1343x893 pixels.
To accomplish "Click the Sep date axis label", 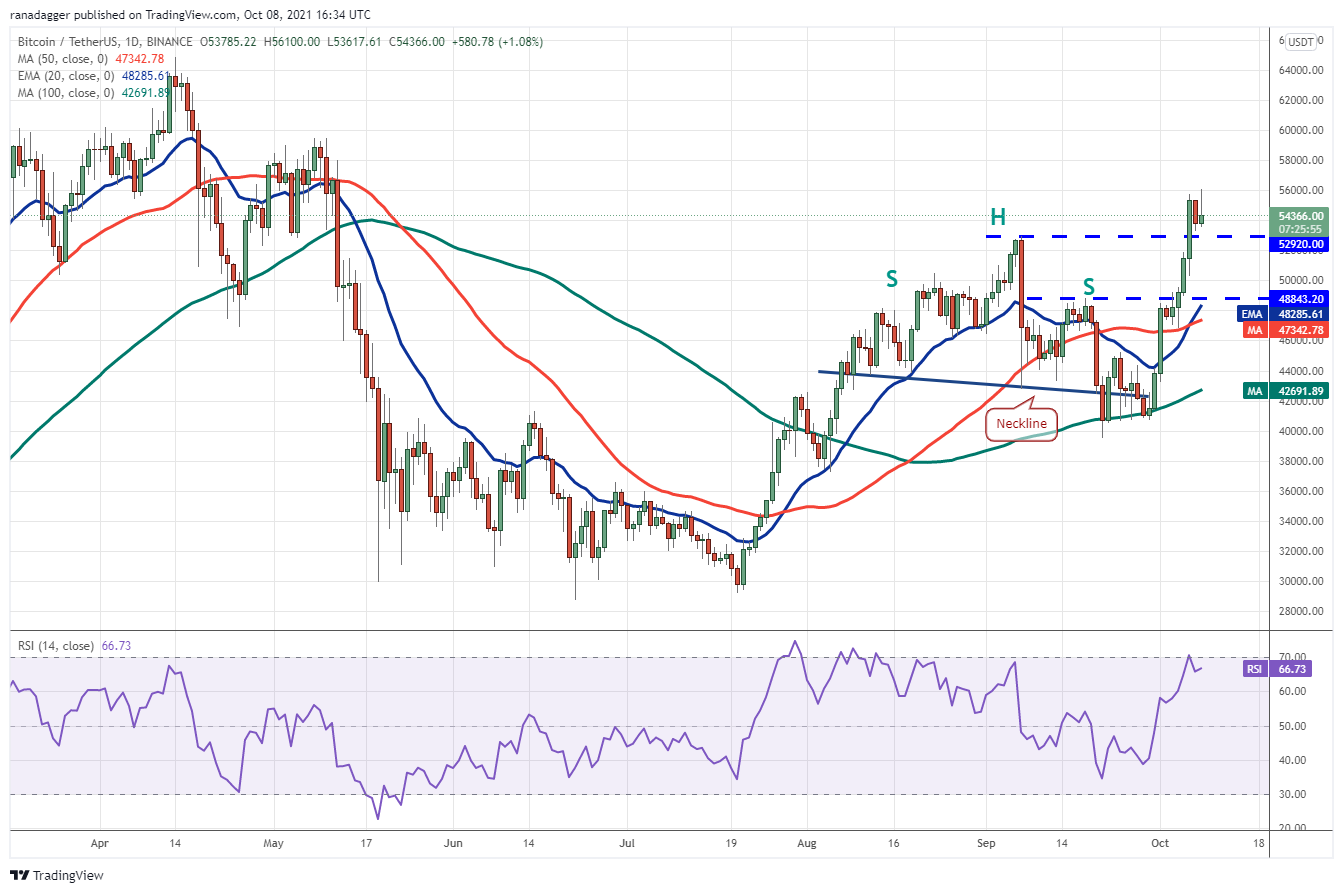I will click(x=986, y=843).
